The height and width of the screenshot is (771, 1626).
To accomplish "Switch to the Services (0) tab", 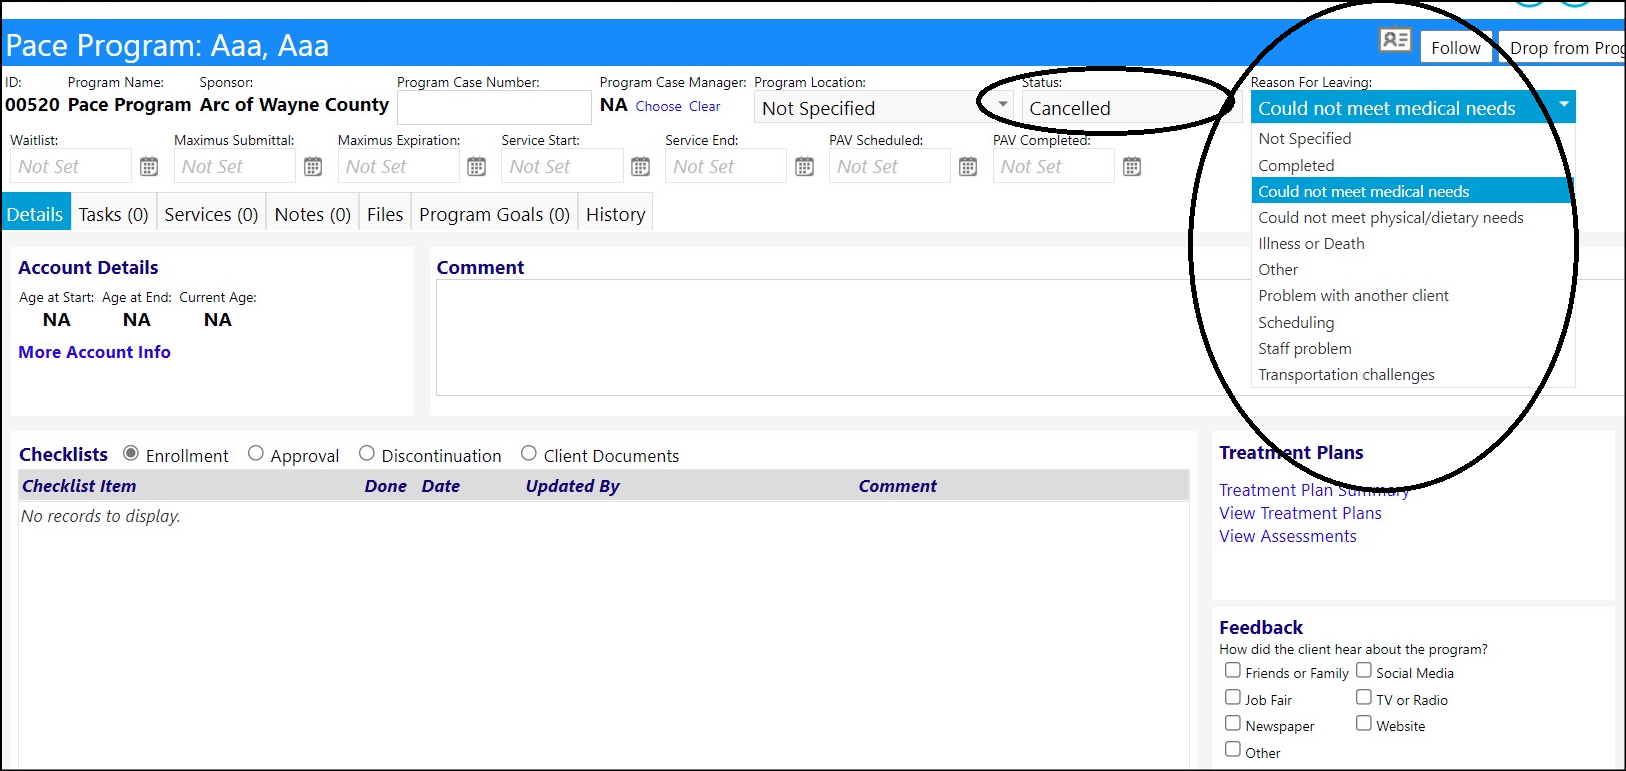I will click(x=211, y=214).
